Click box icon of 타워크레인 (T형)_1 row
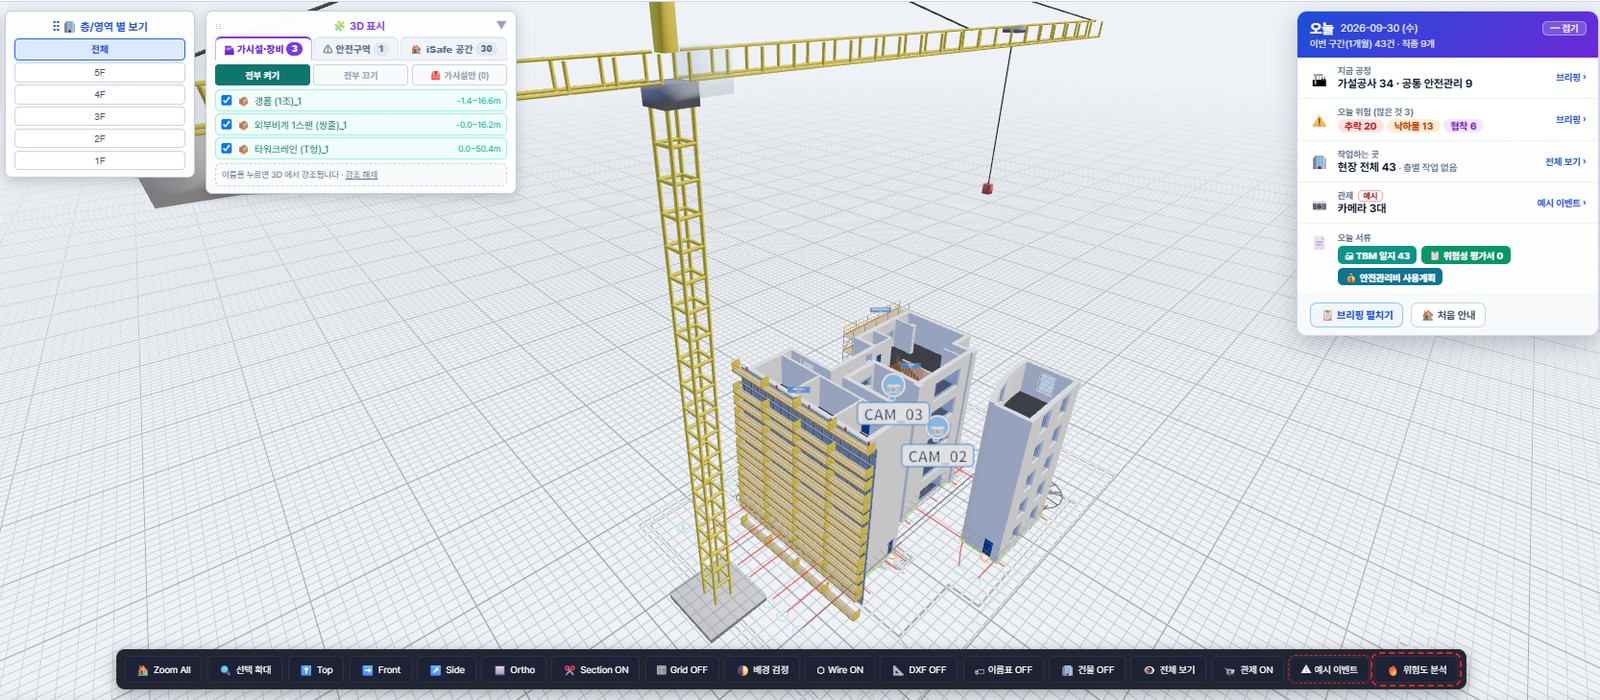1600x700 pixels. click(x=243, y=149)
